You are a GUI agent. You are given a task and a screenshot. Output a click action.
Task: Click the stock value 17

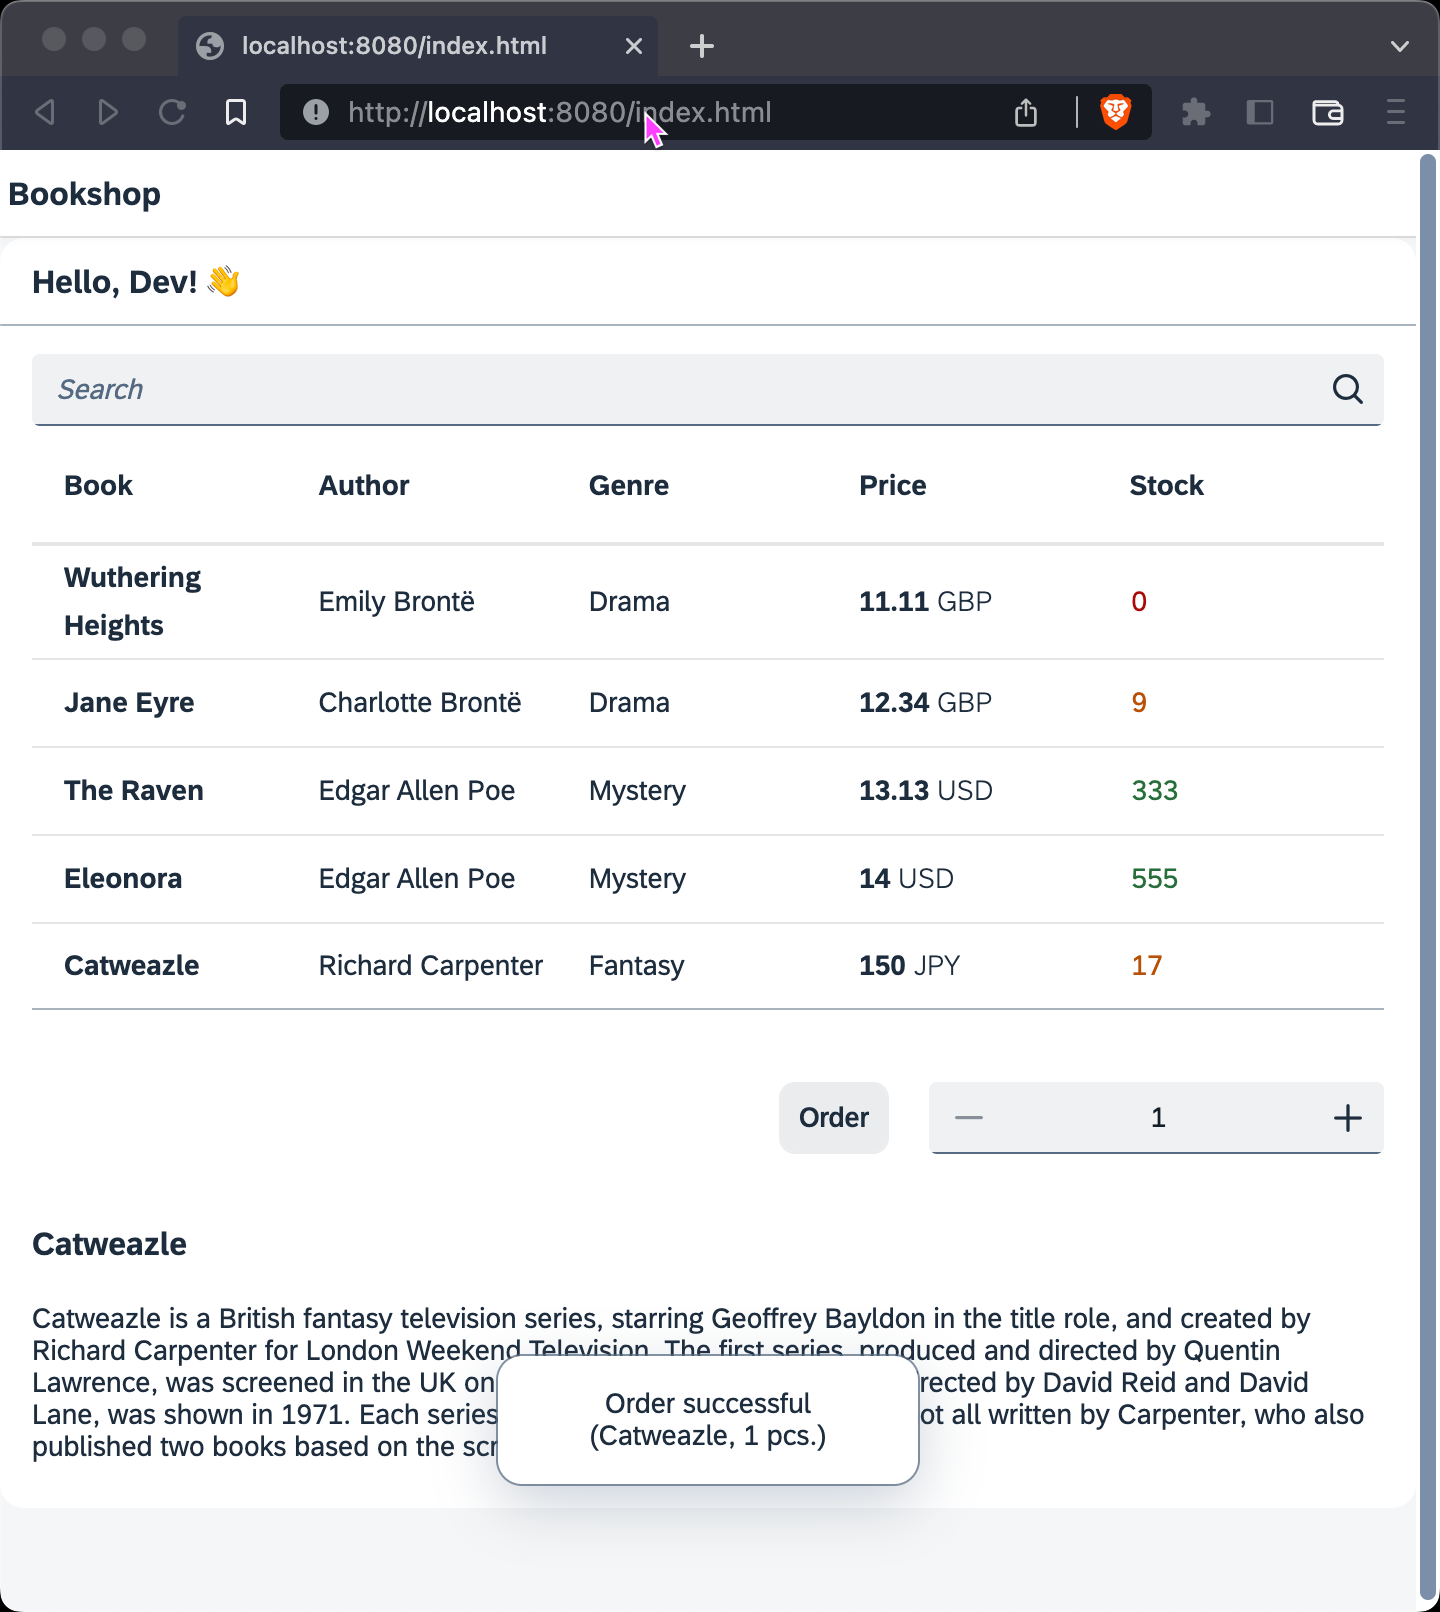coord(1147,966)
